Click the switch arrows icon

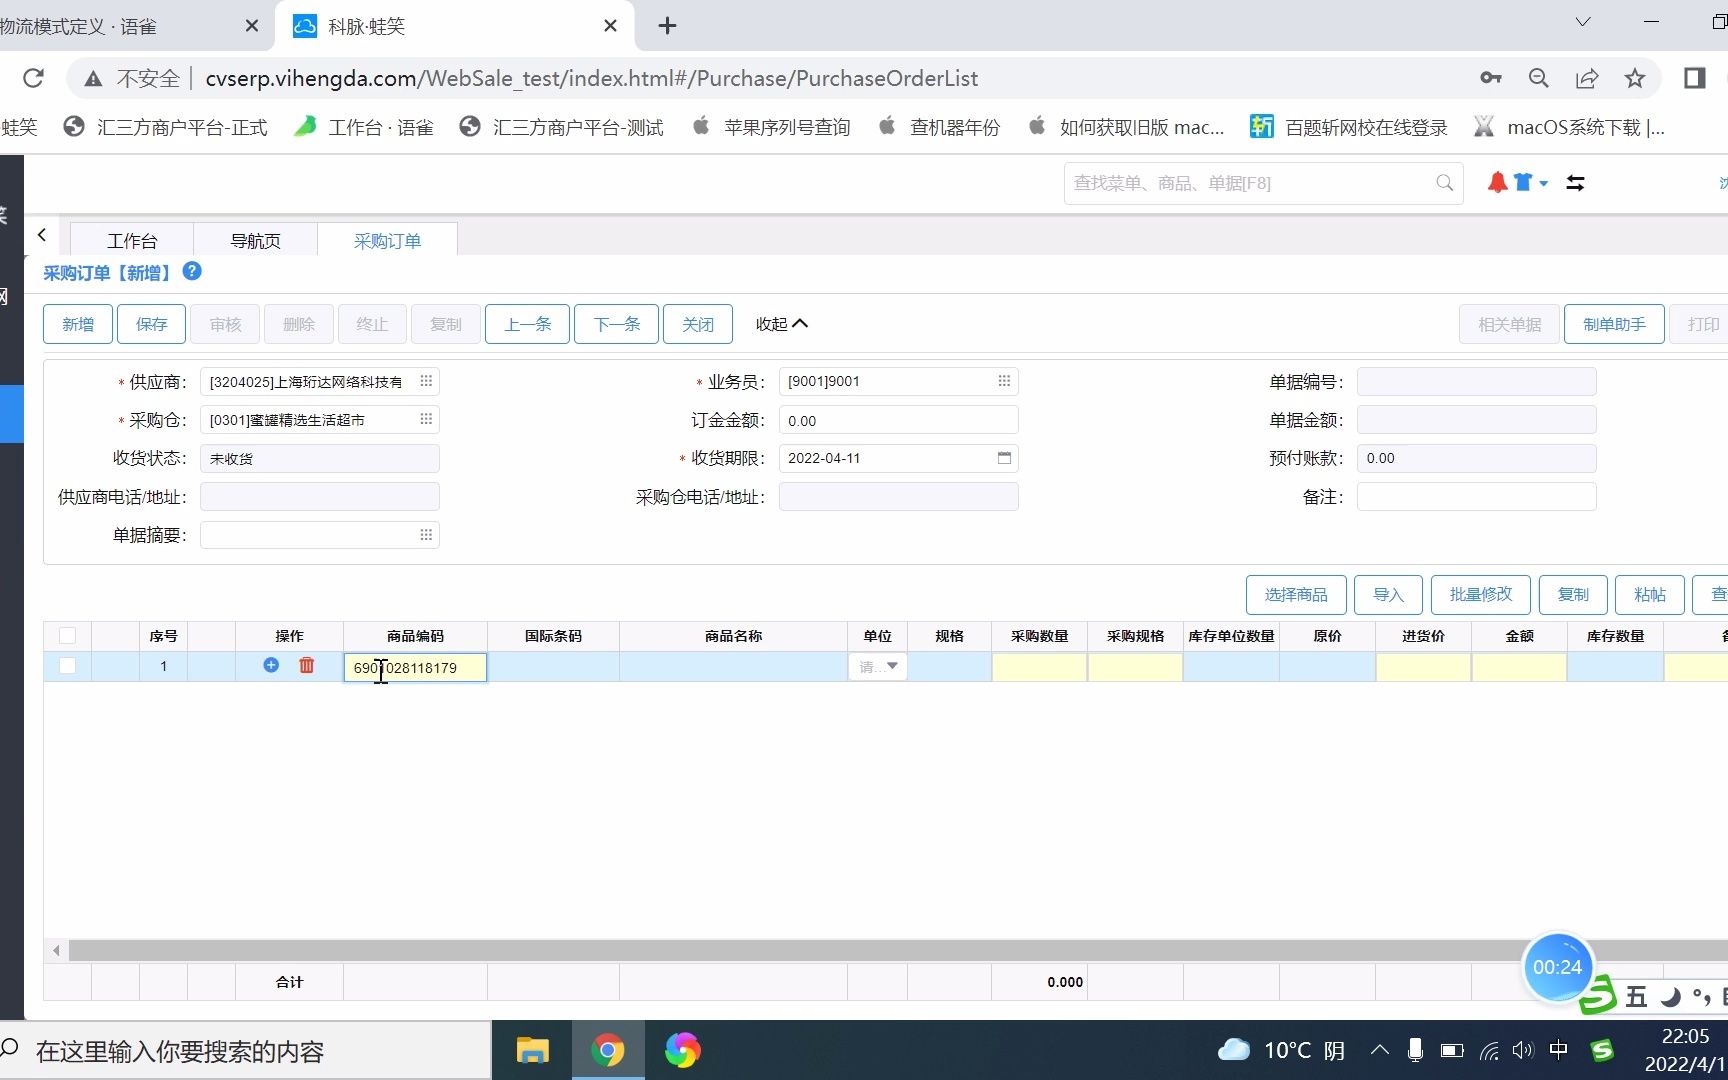click(x=1575, y=183)
